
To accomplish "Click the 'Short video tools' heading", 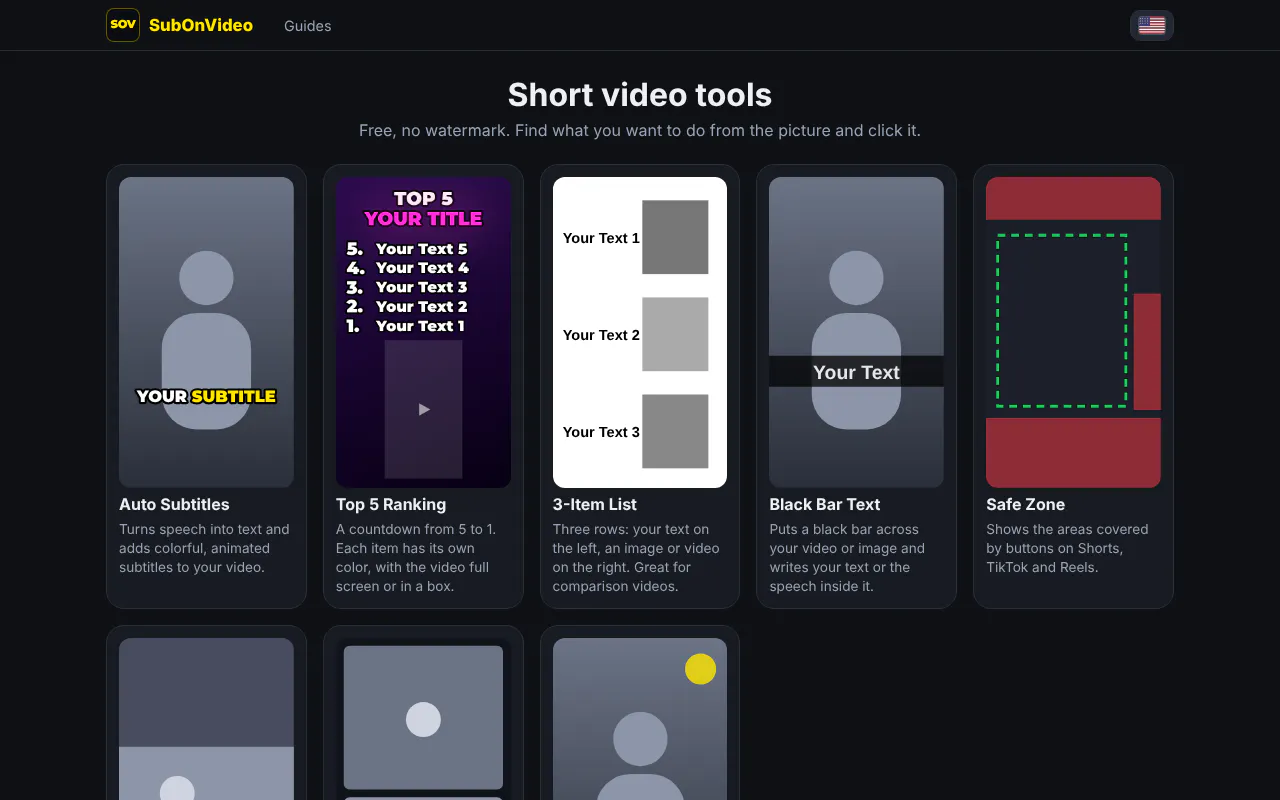I will pyautogui.click(x=640, y=95).
